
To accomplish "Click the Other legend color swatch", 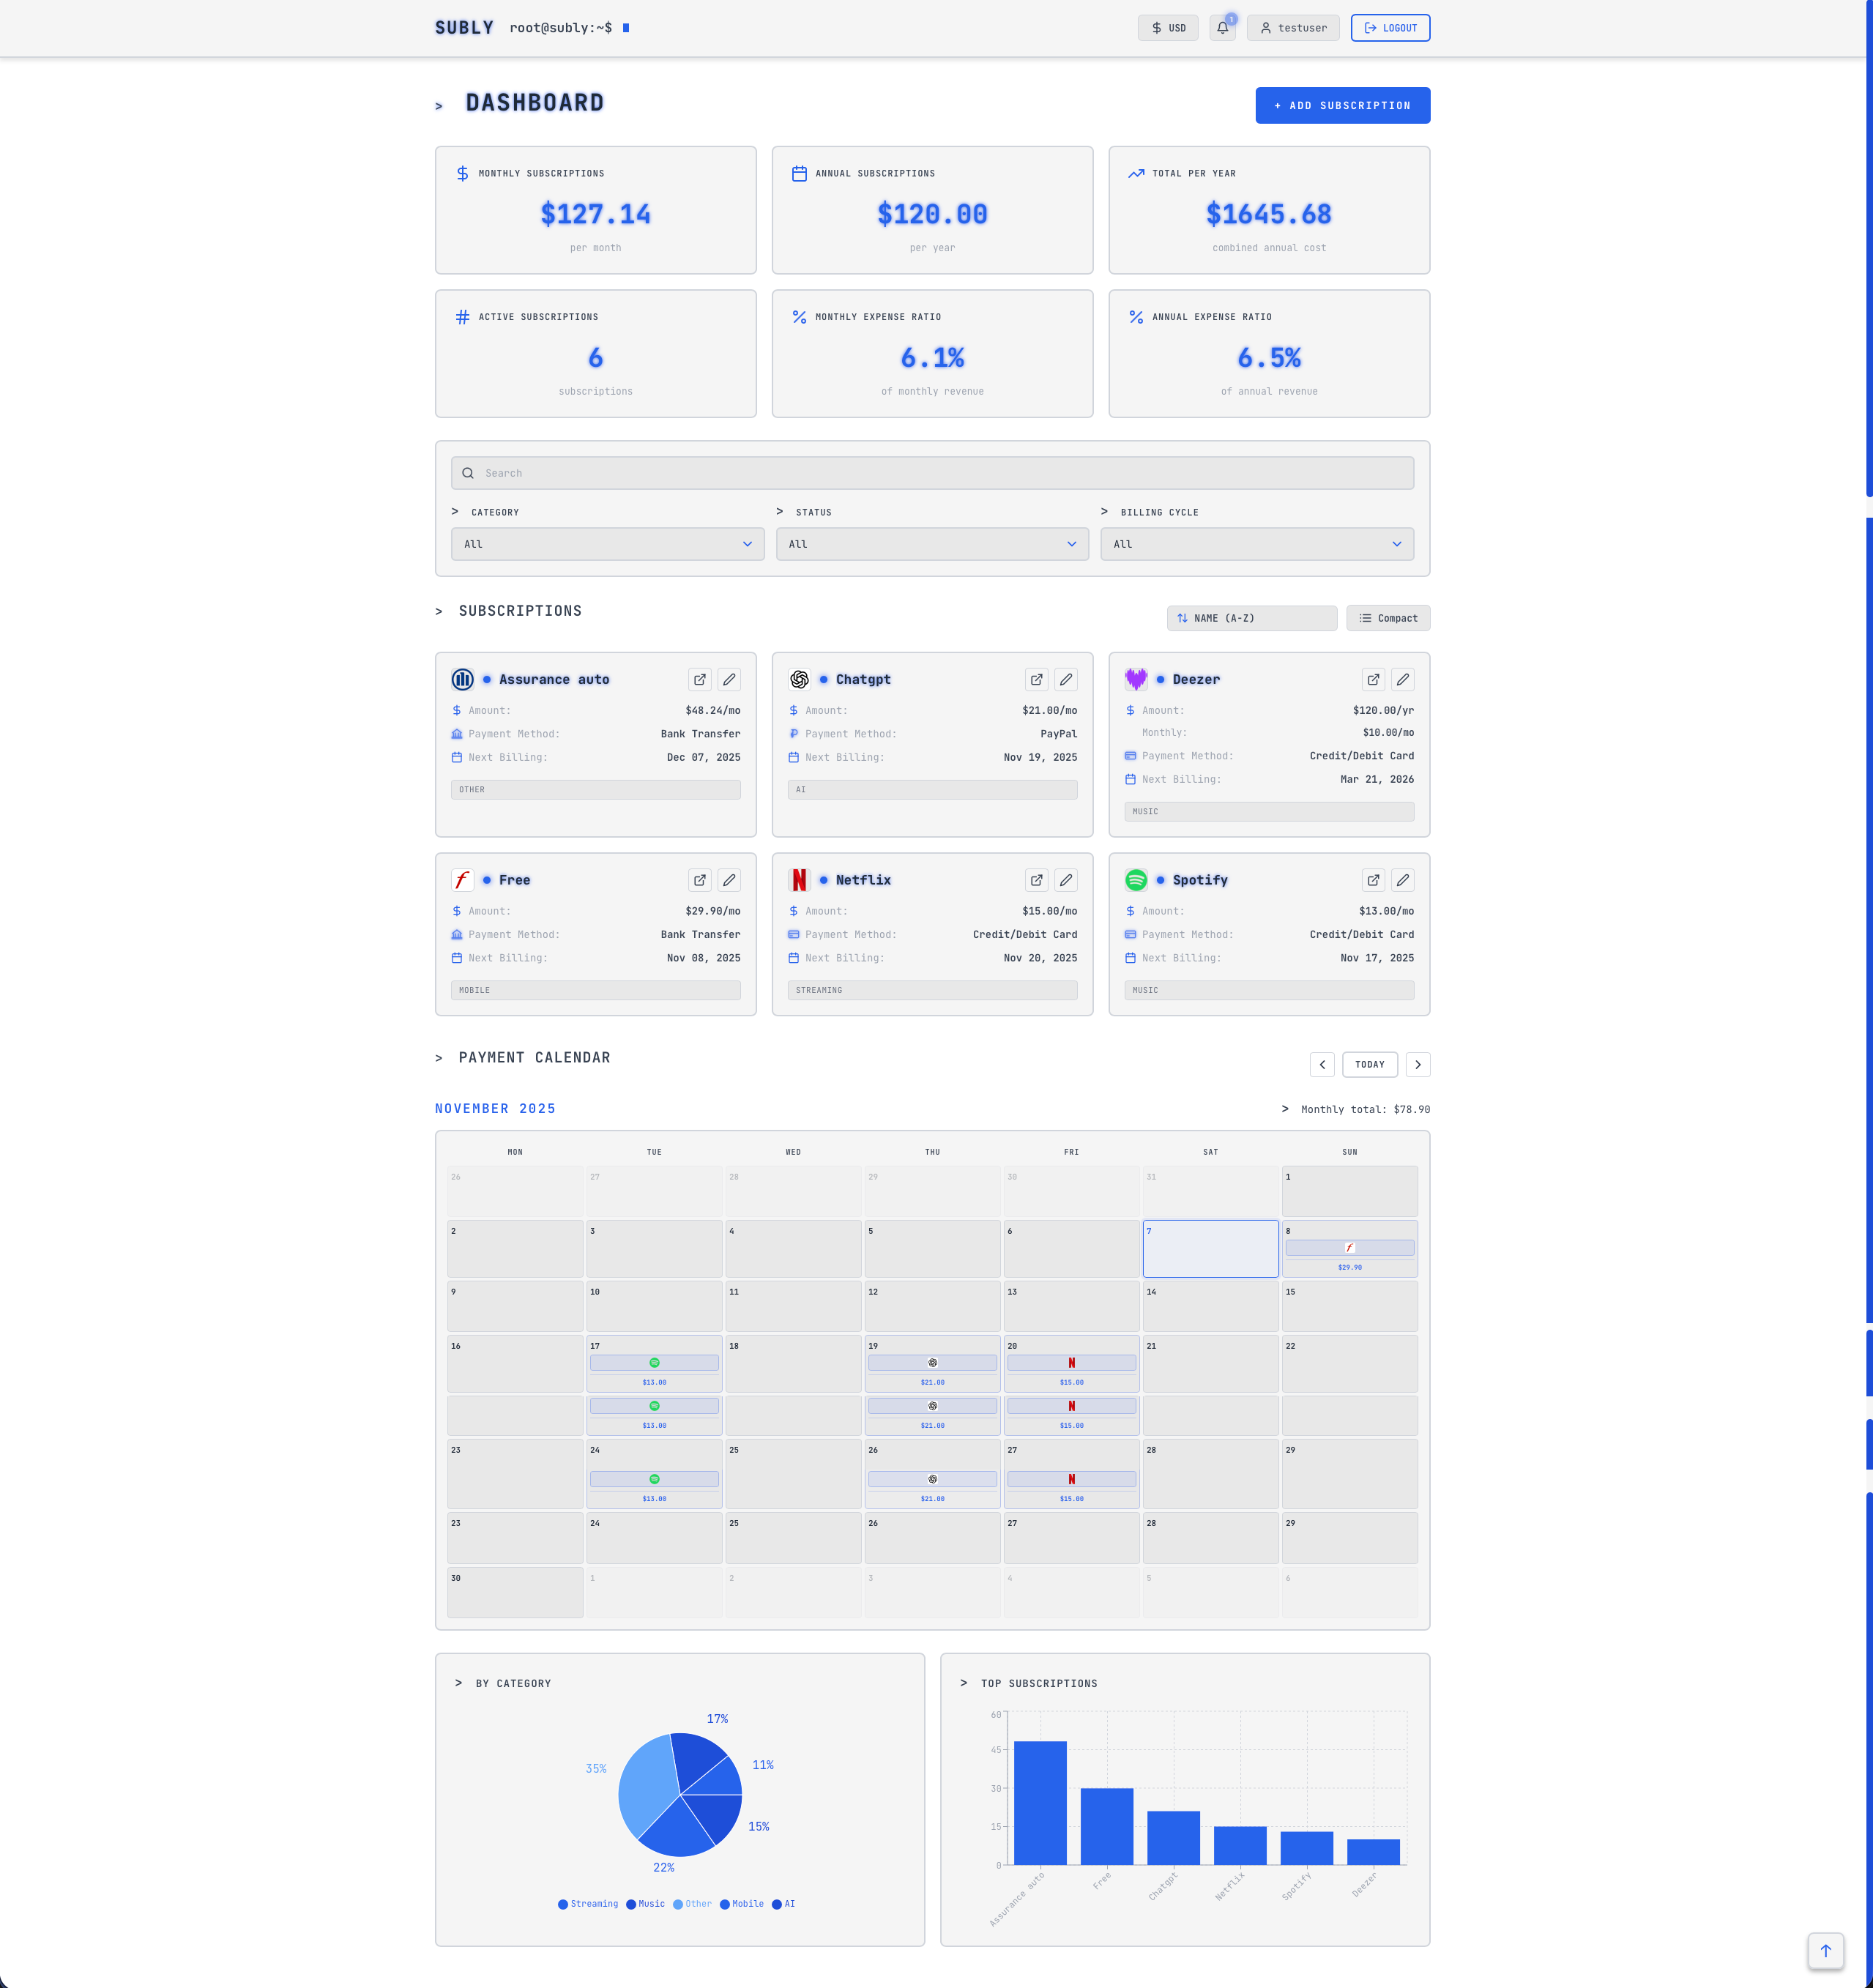I will (x=678, y=1904).
